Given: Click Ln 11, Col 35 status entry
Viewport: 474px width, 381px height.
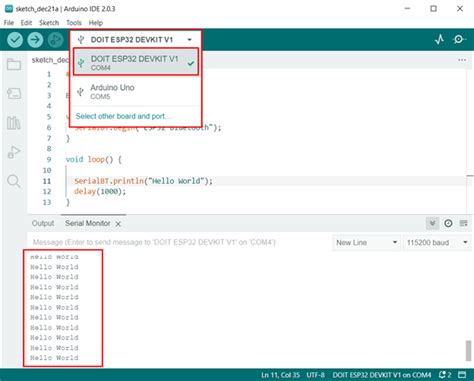Looking at the screenshot, I should point(280,375).
